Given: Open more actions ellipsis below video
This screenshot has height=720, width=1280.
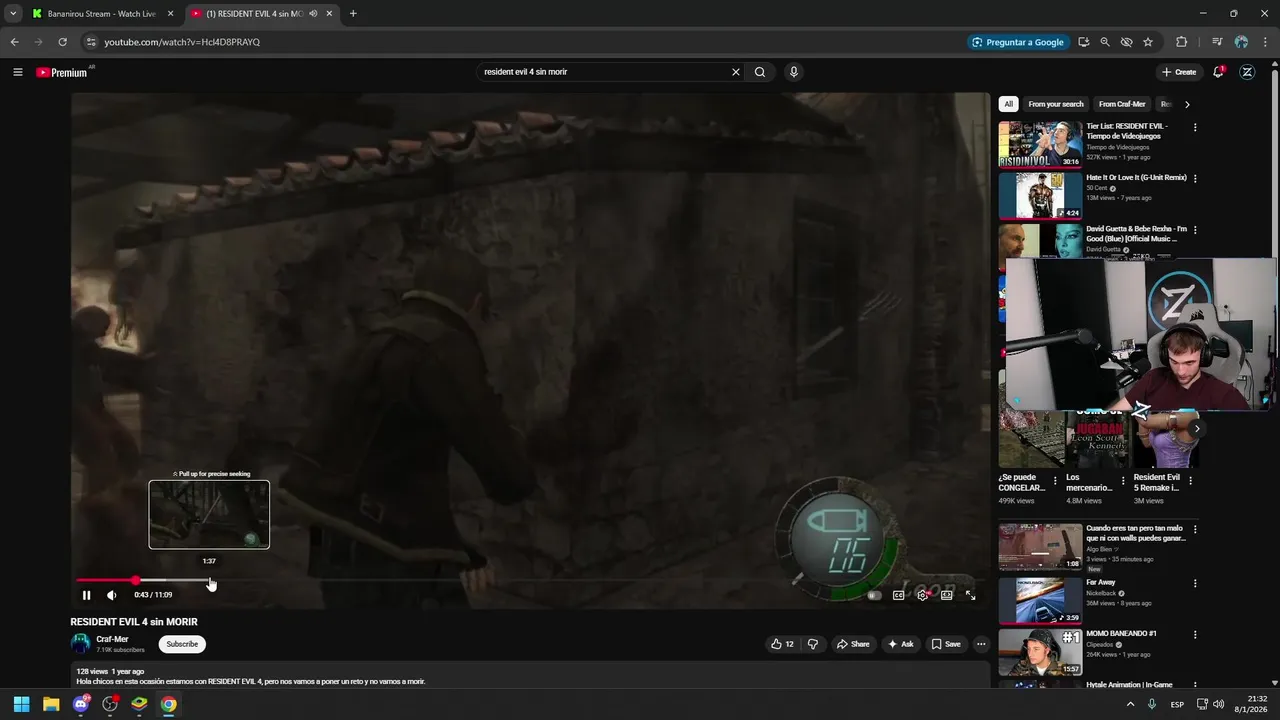Looking at the screenshot, I should click(981, 644).
